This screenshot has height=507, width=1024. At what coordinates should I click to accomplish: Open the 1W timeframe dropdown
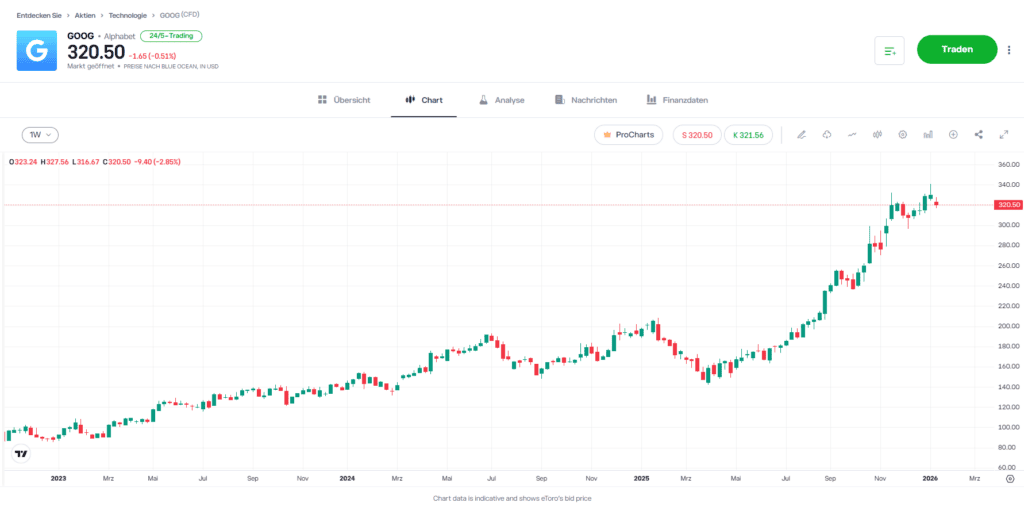point(40,134)
